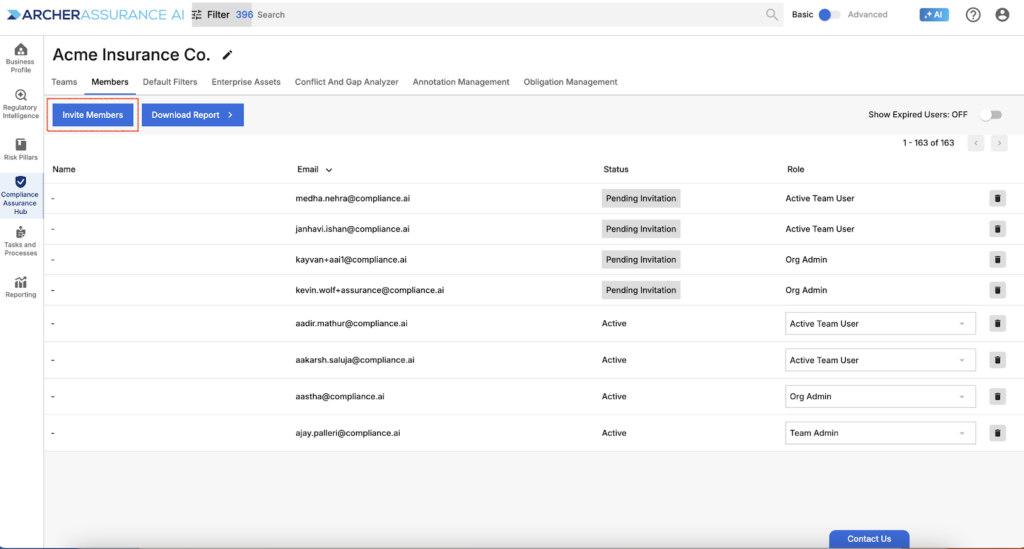This screenshot has height=549, width=1024.
Task: Delete aadir.mathur@compliance.ai member
Action: 997,324
